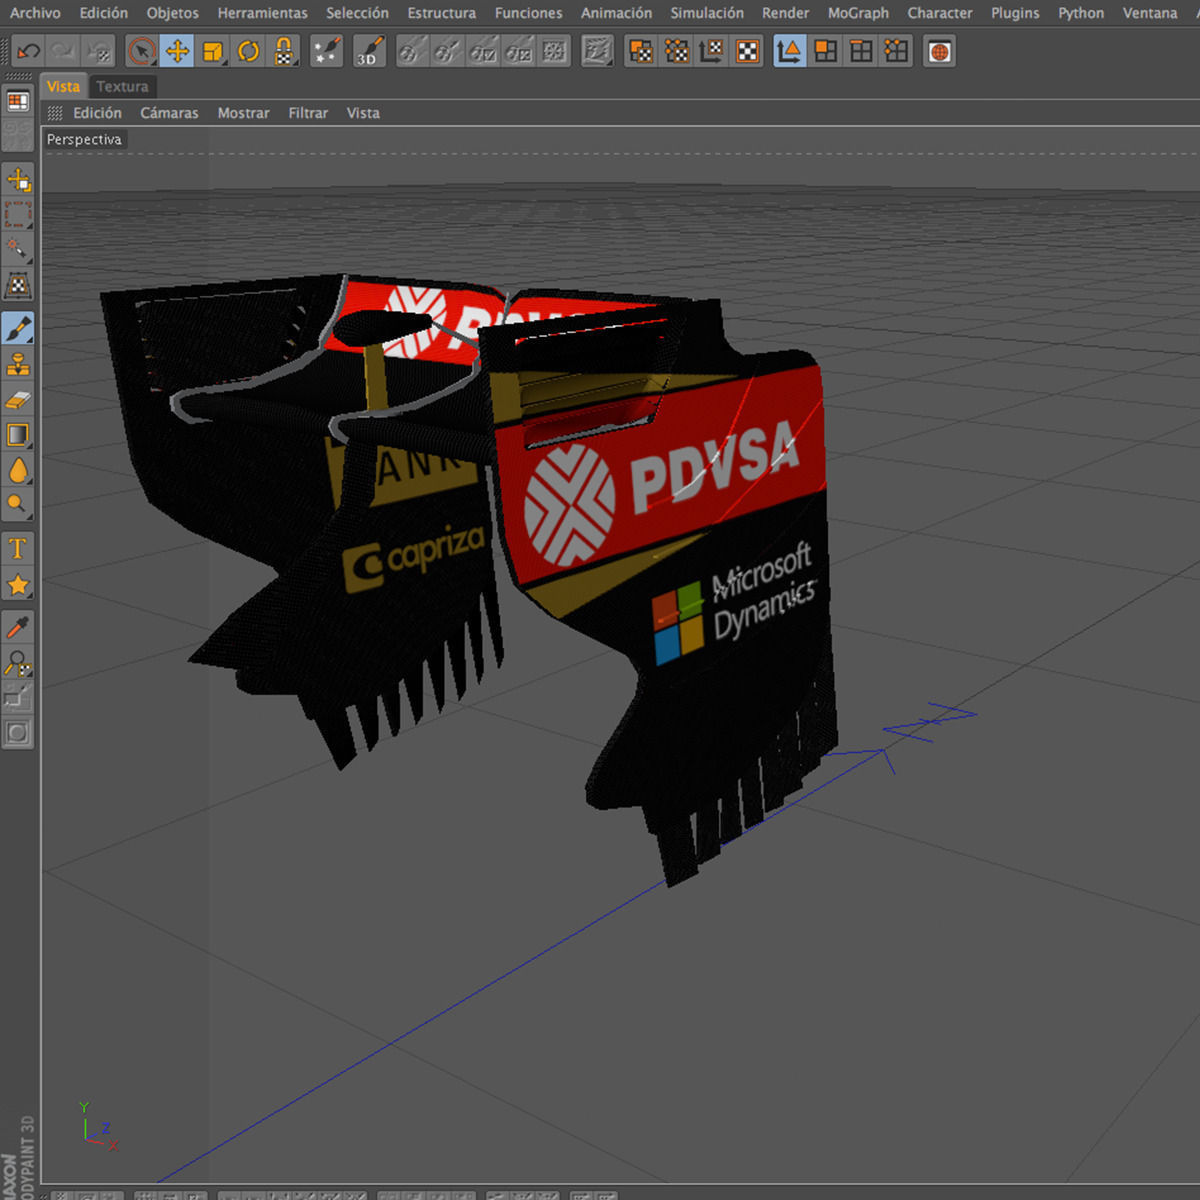Select Edges mode icon
Screen dimensions: 1200x1200
pos(861,51)
